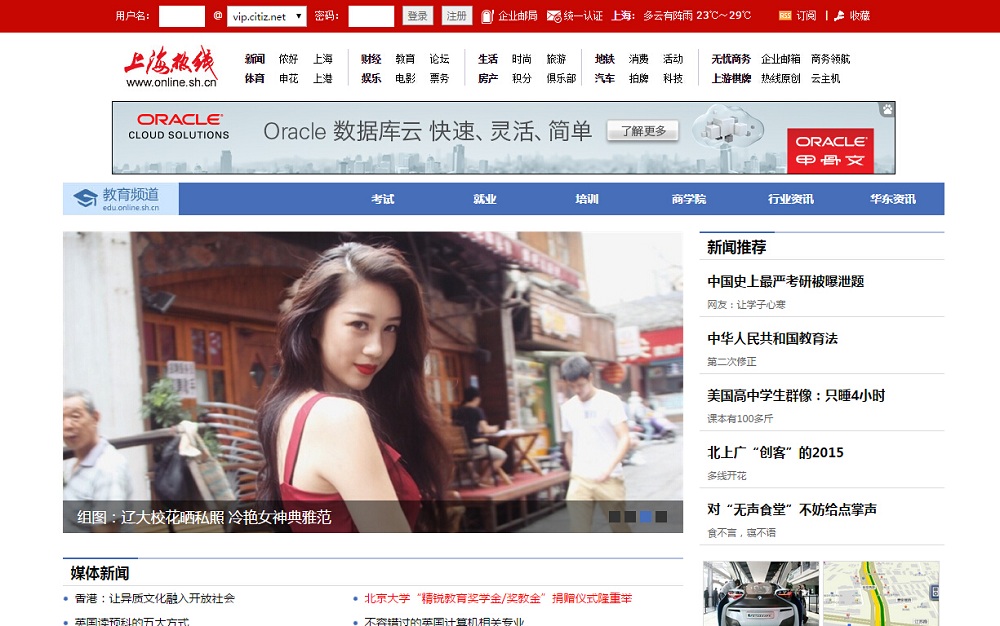Focus the 用户名 input field
Viewport: 1000px width, 626px height.
[182, 17]
